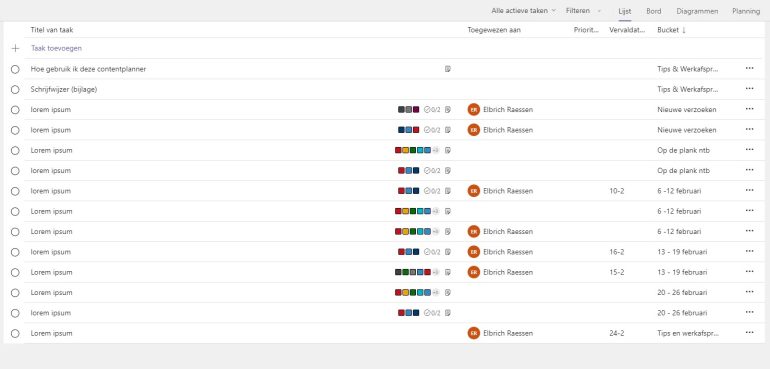Image resolution: width=770 pixels, height=369 pixels.
Task: Click checklist 0/2 icon on task due 10-2
Action: click(432, 191)
